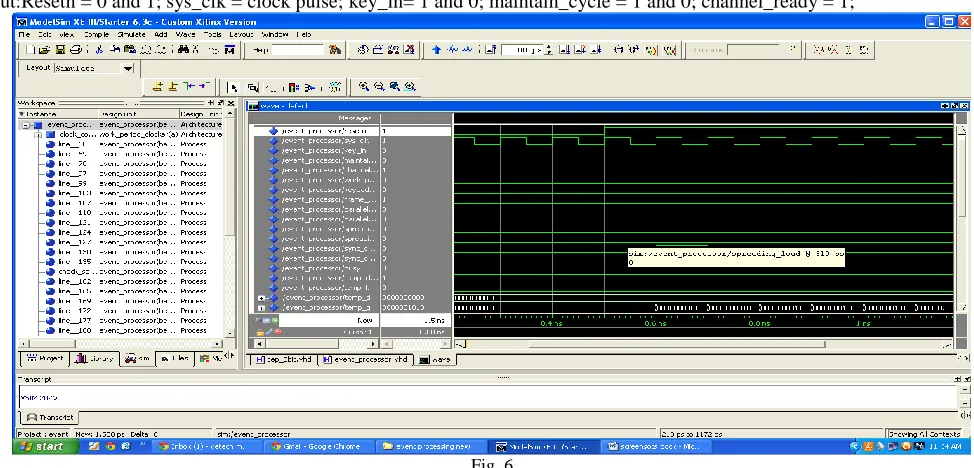
Task: Click the Zoom mode icon next to pointer
Action: coord(253,88)
